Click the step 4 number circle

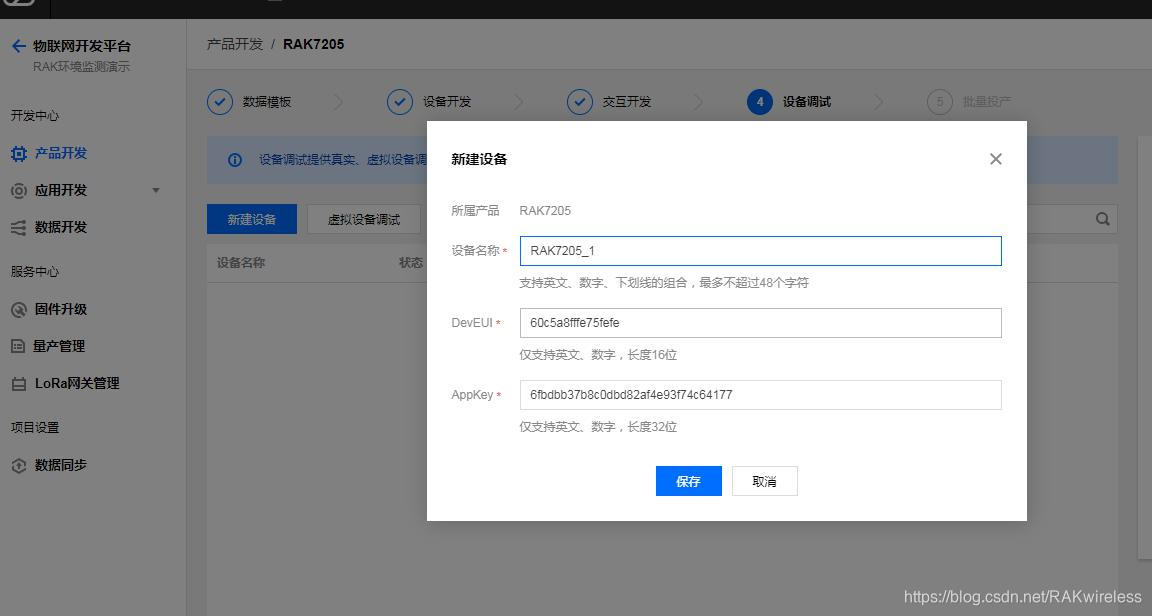pyautogui.click(x=760, y=102)
